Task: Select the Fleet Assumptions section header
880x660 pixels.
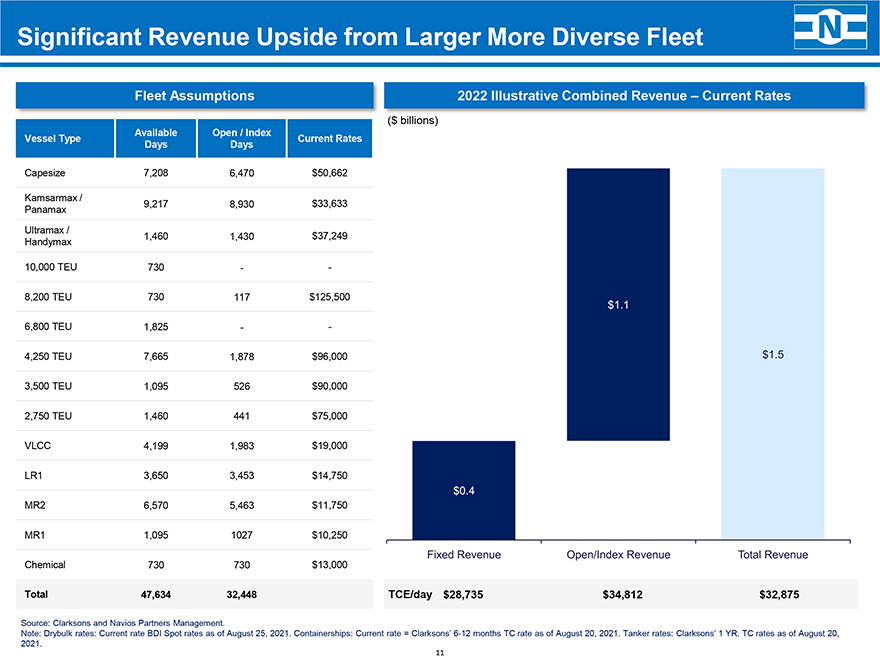Action: [194, 96]
